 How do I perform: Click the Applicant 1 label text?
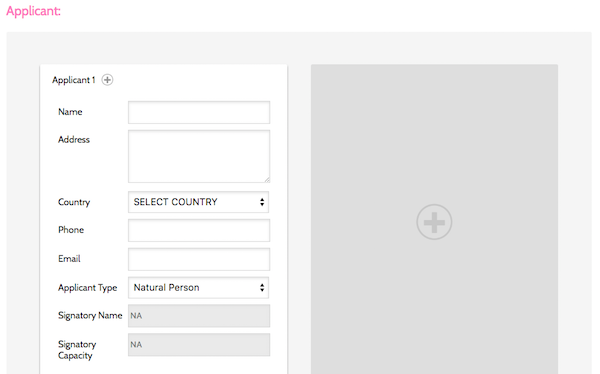73,80
